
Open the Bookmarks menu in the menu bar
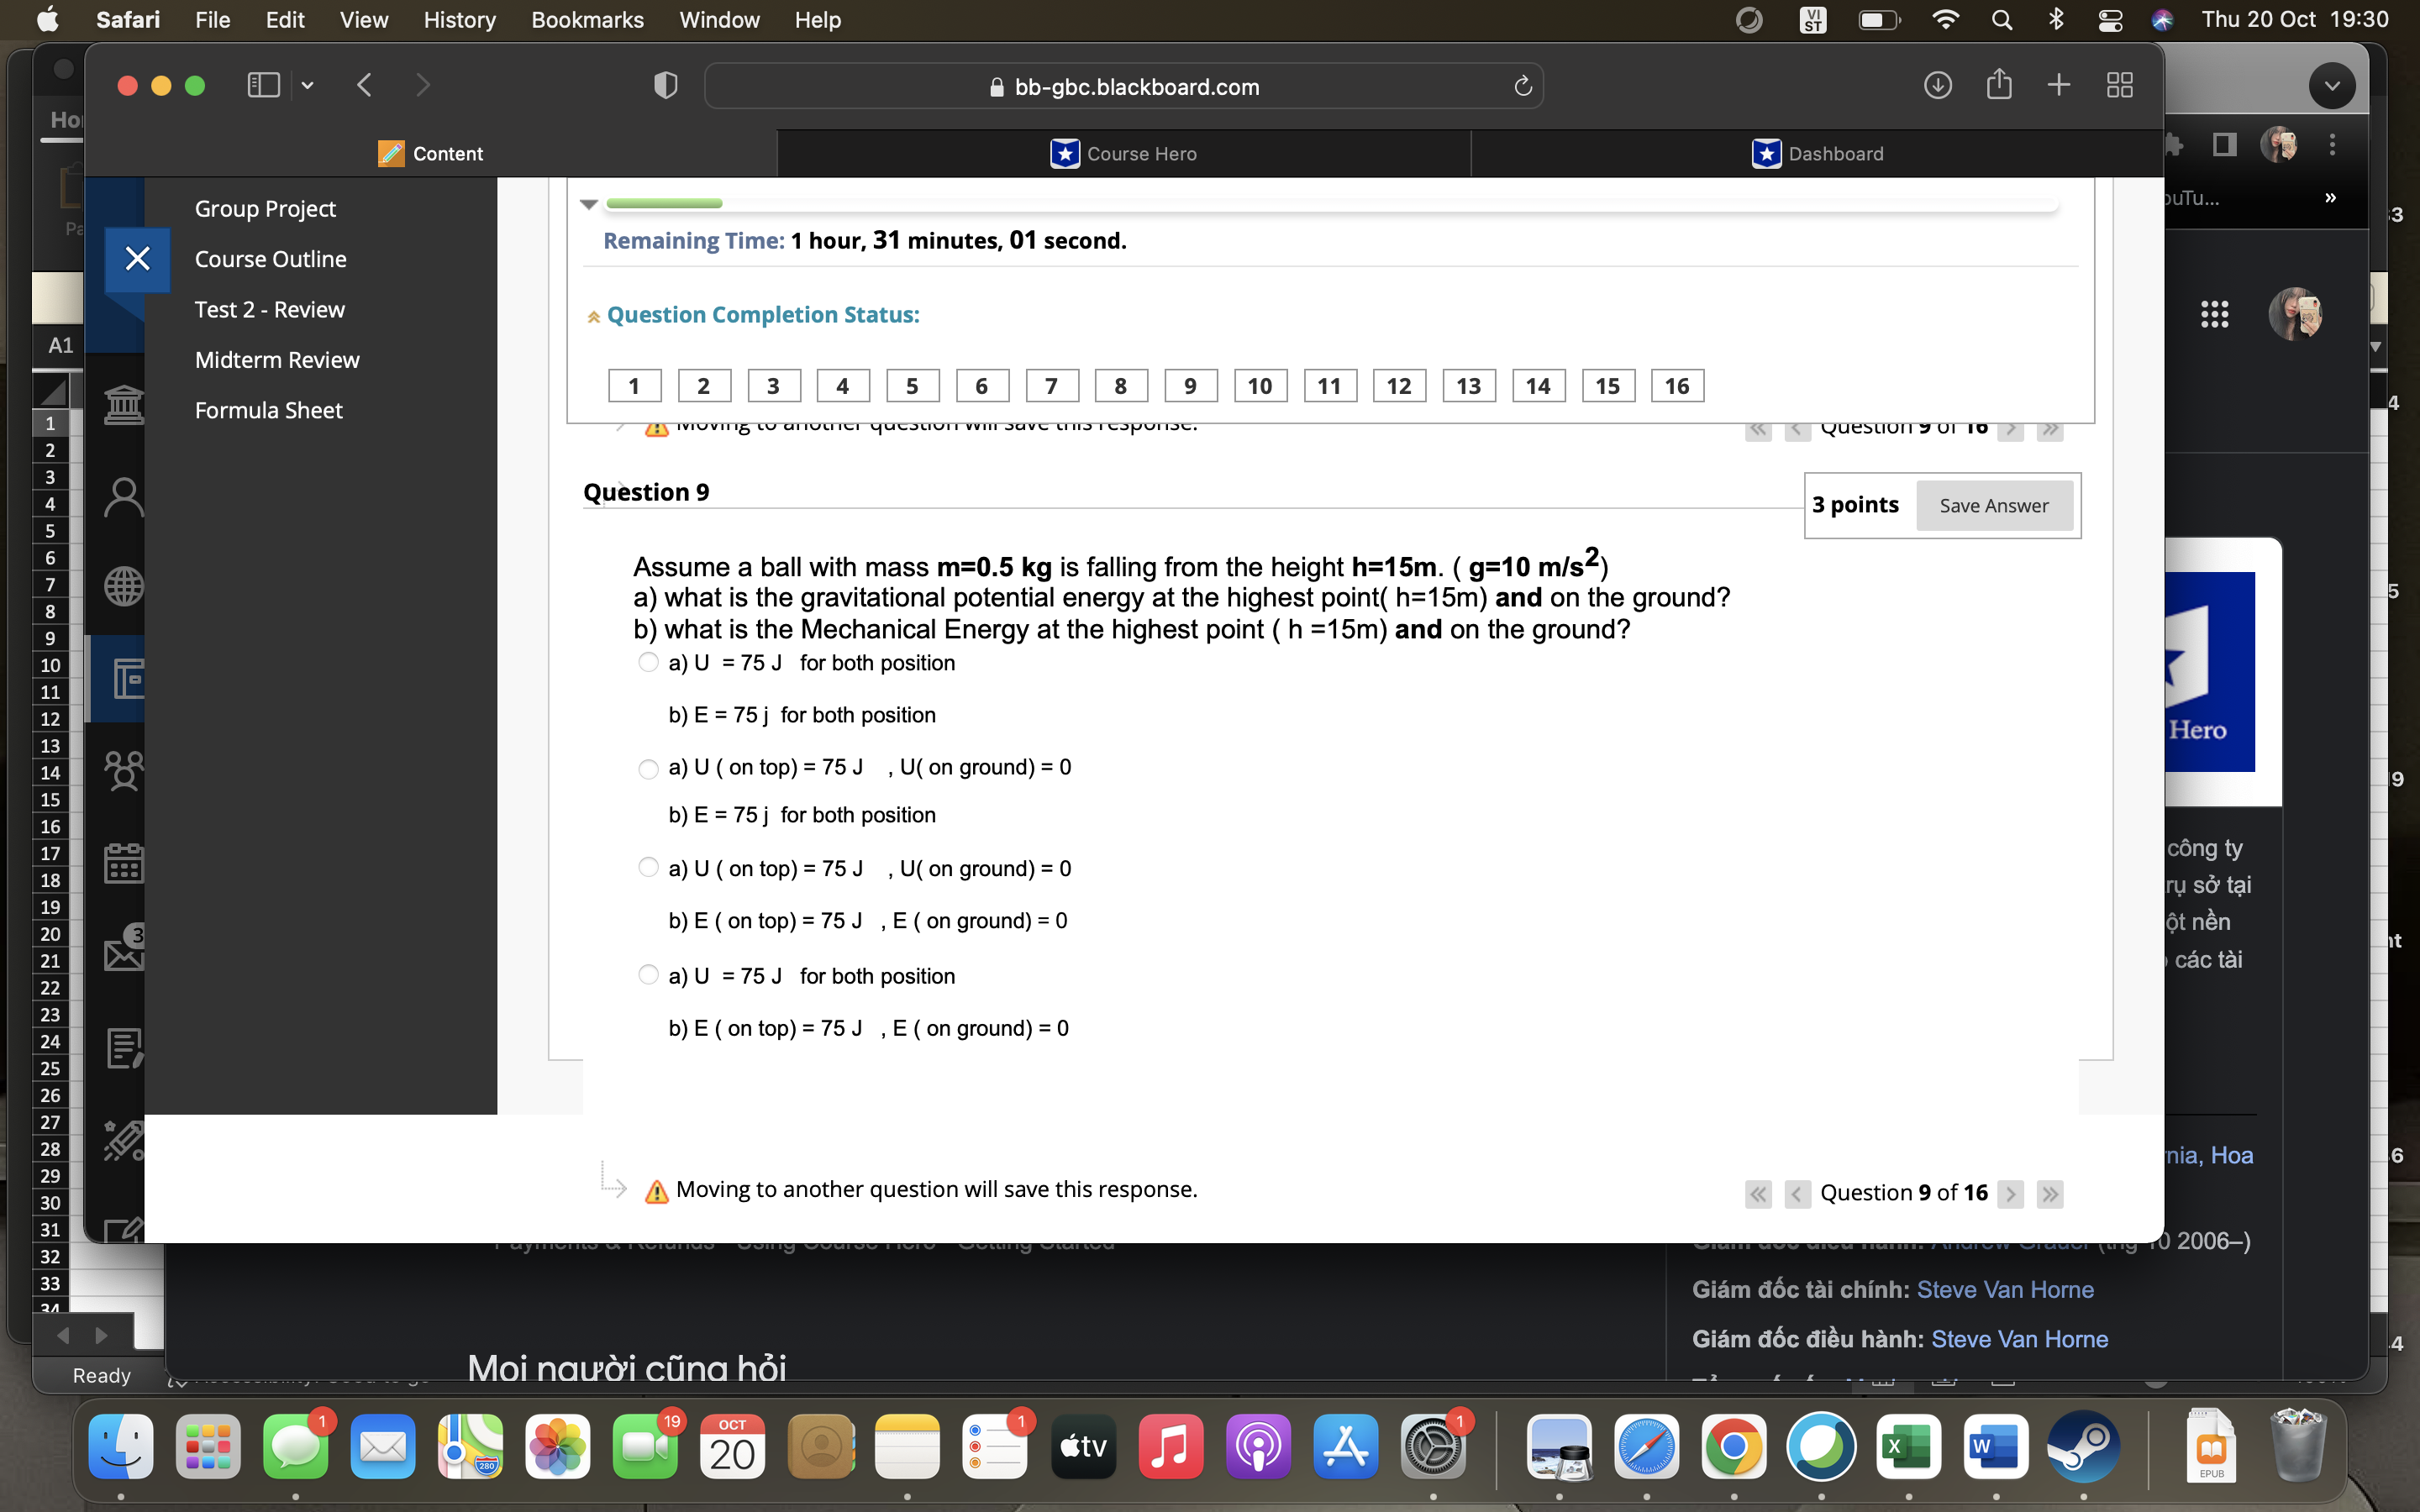coord(588,20)
